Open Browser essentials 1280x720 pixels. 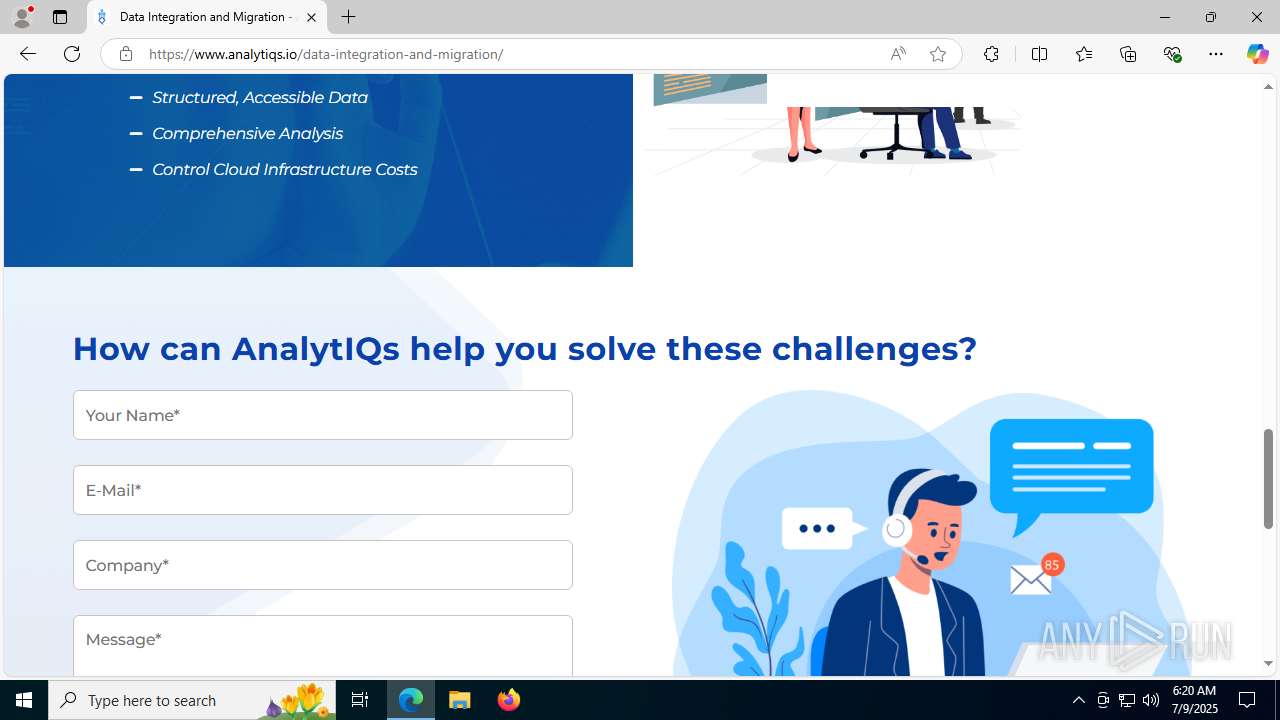point(1172,54)
